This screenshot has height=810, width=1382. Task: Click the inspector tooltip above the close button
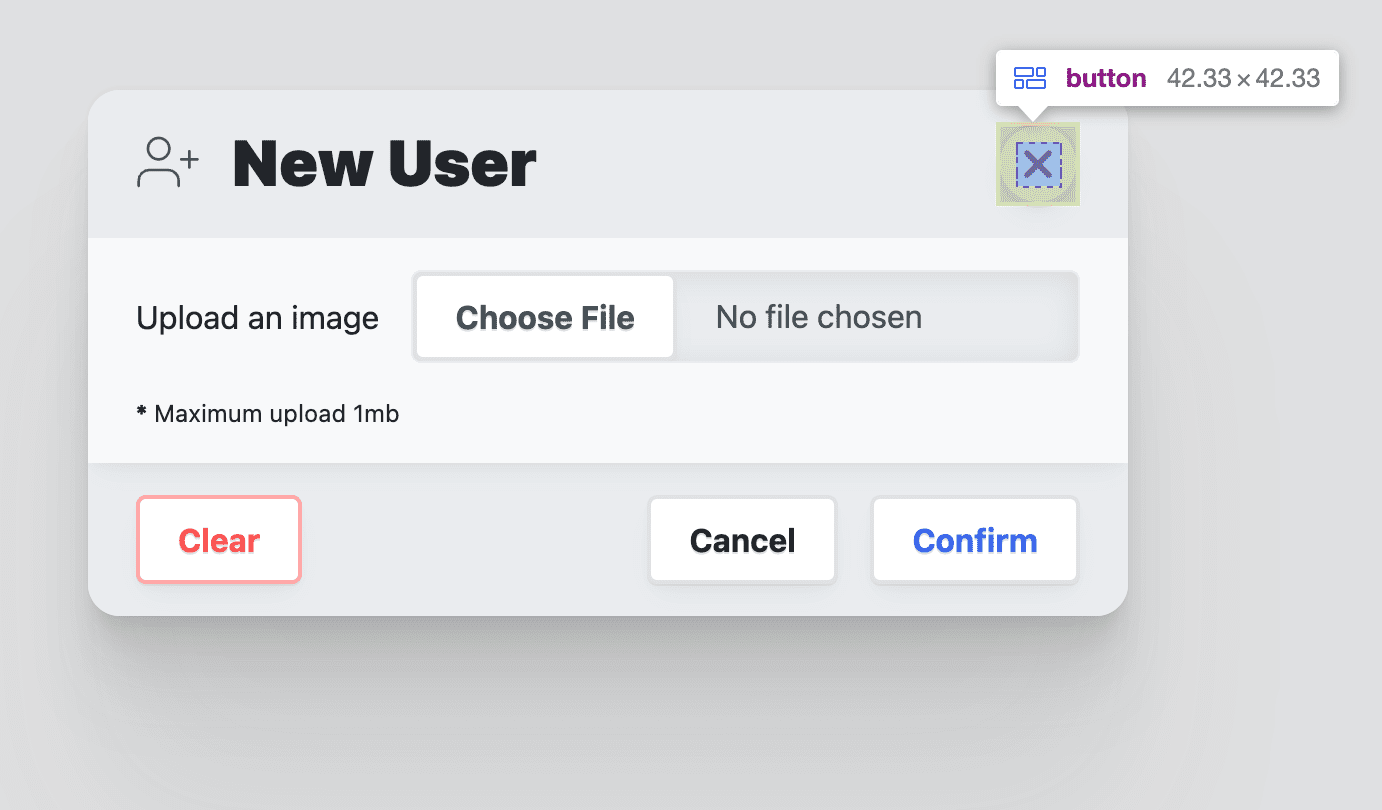point(1167,77)
